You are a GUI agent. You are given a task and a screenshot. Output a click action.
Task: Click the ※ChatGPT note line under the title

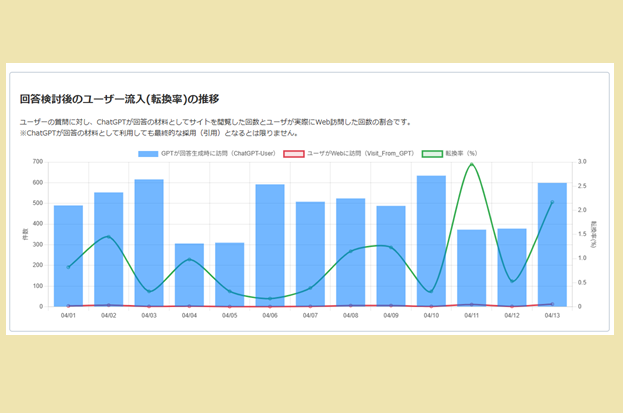pos(159,133)
